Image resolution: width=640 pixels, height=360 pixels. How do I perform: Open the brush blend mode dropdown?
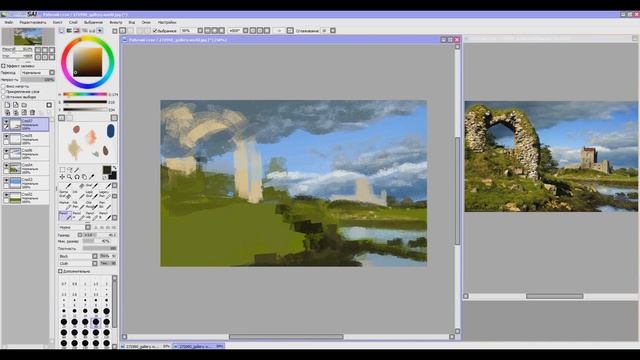(88, 227)
